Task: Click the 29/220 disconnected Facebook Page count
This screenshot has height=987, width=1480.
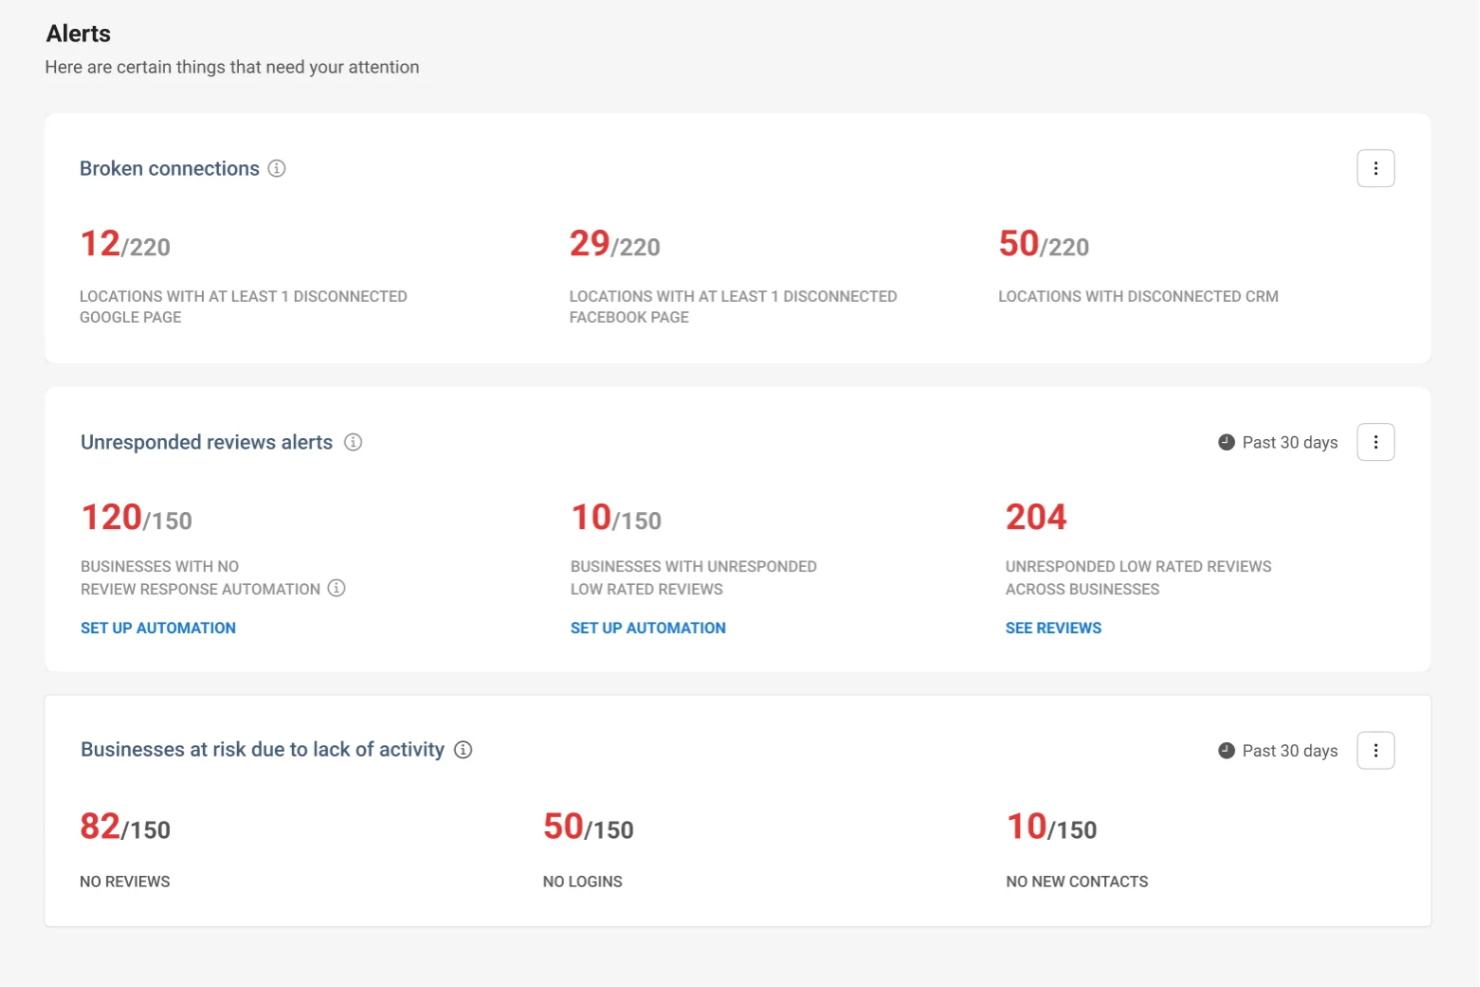Action: point(614,243)
